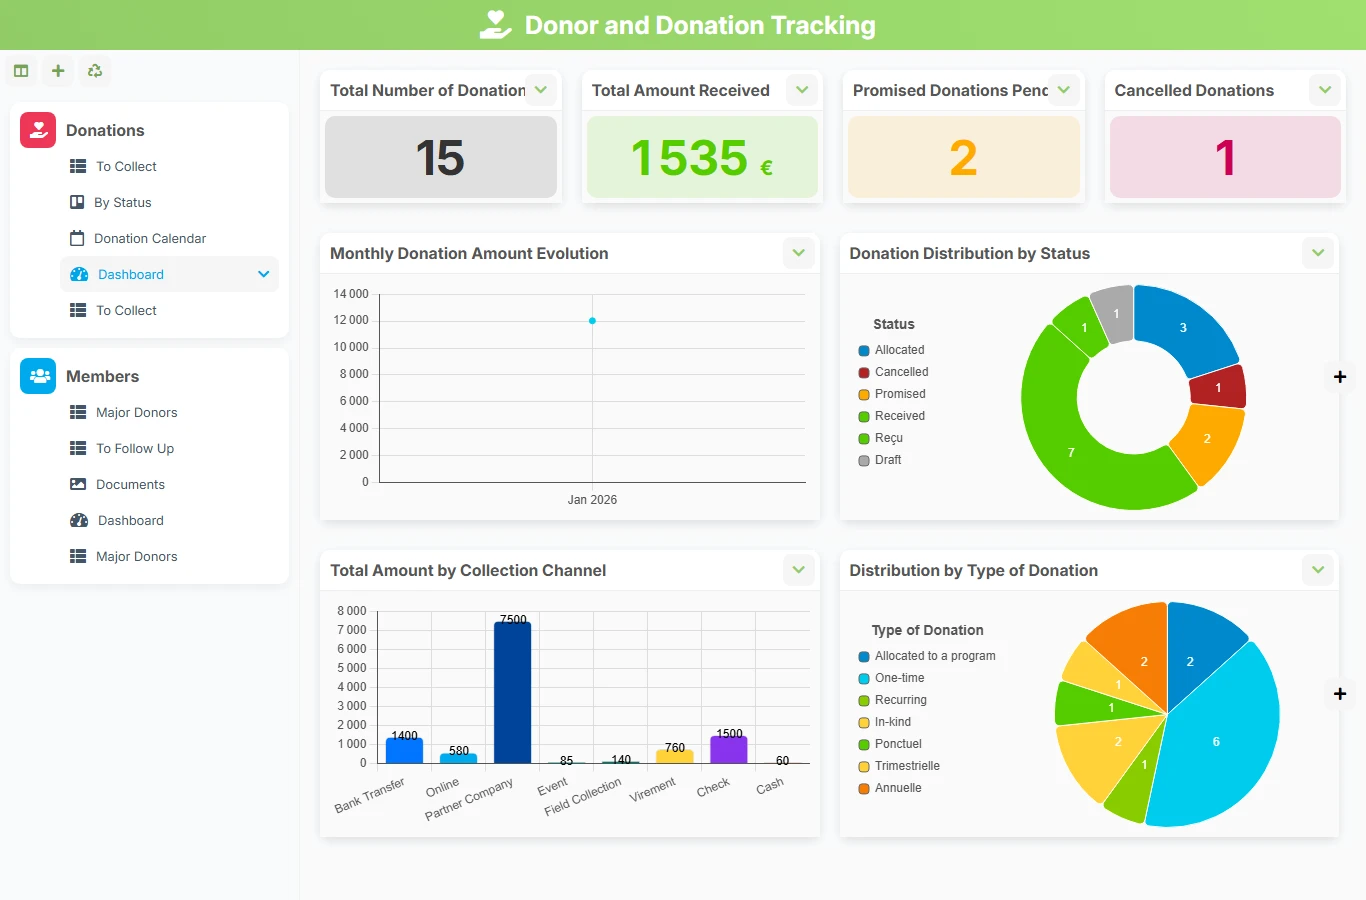Image resolution: width=1366 pixels, height=900 pixels.
Task: Click the blue gauge icon of highlighted Dashboard
Action: [79, 274]
